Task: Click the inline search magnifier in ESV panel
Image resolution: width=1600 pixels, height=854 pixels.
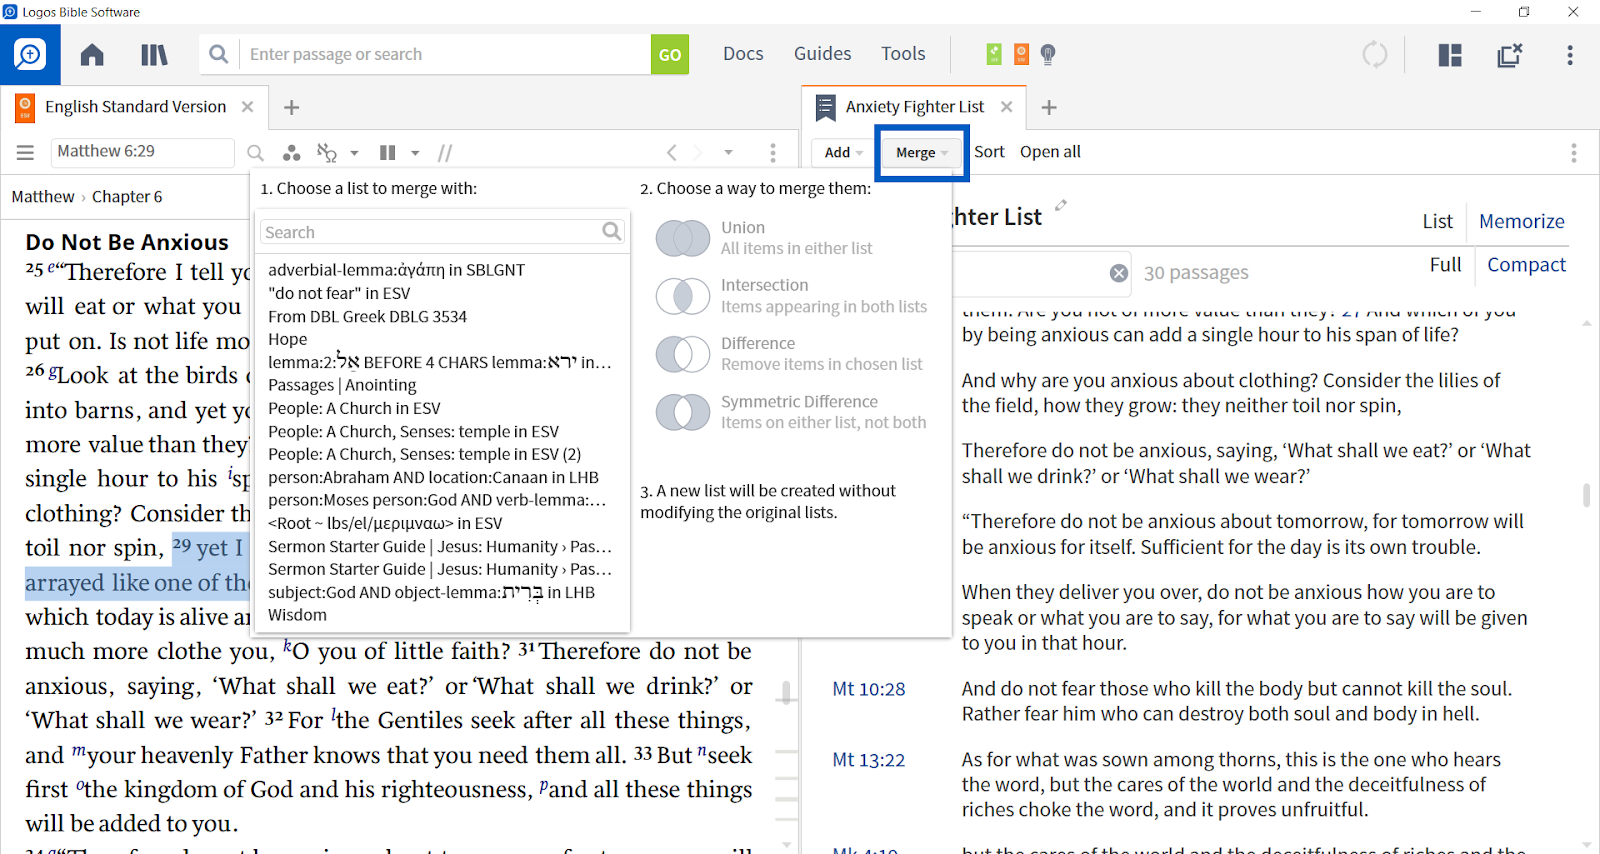Action: tap(256, 153)
